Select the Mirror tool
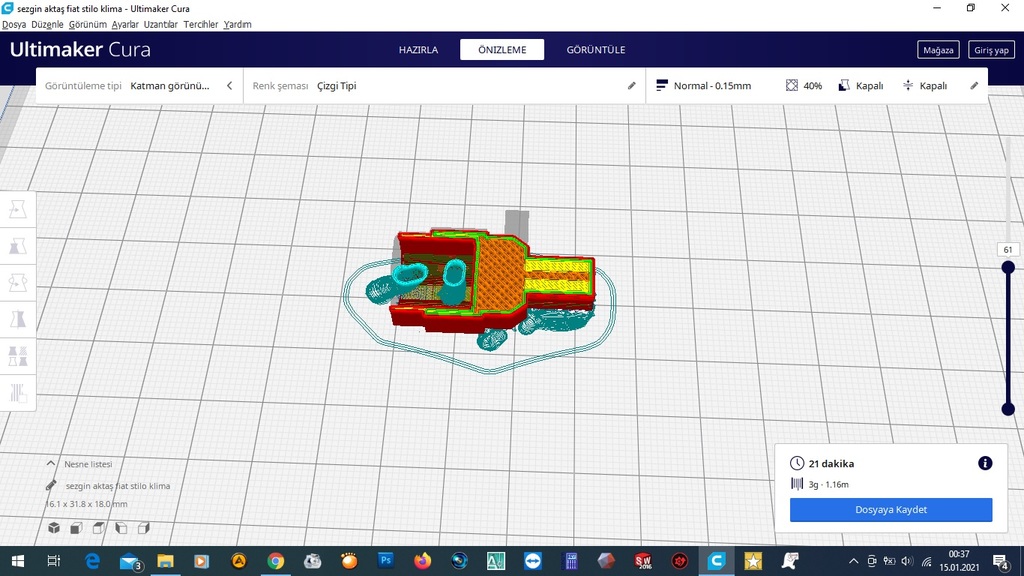 point(18,319)
